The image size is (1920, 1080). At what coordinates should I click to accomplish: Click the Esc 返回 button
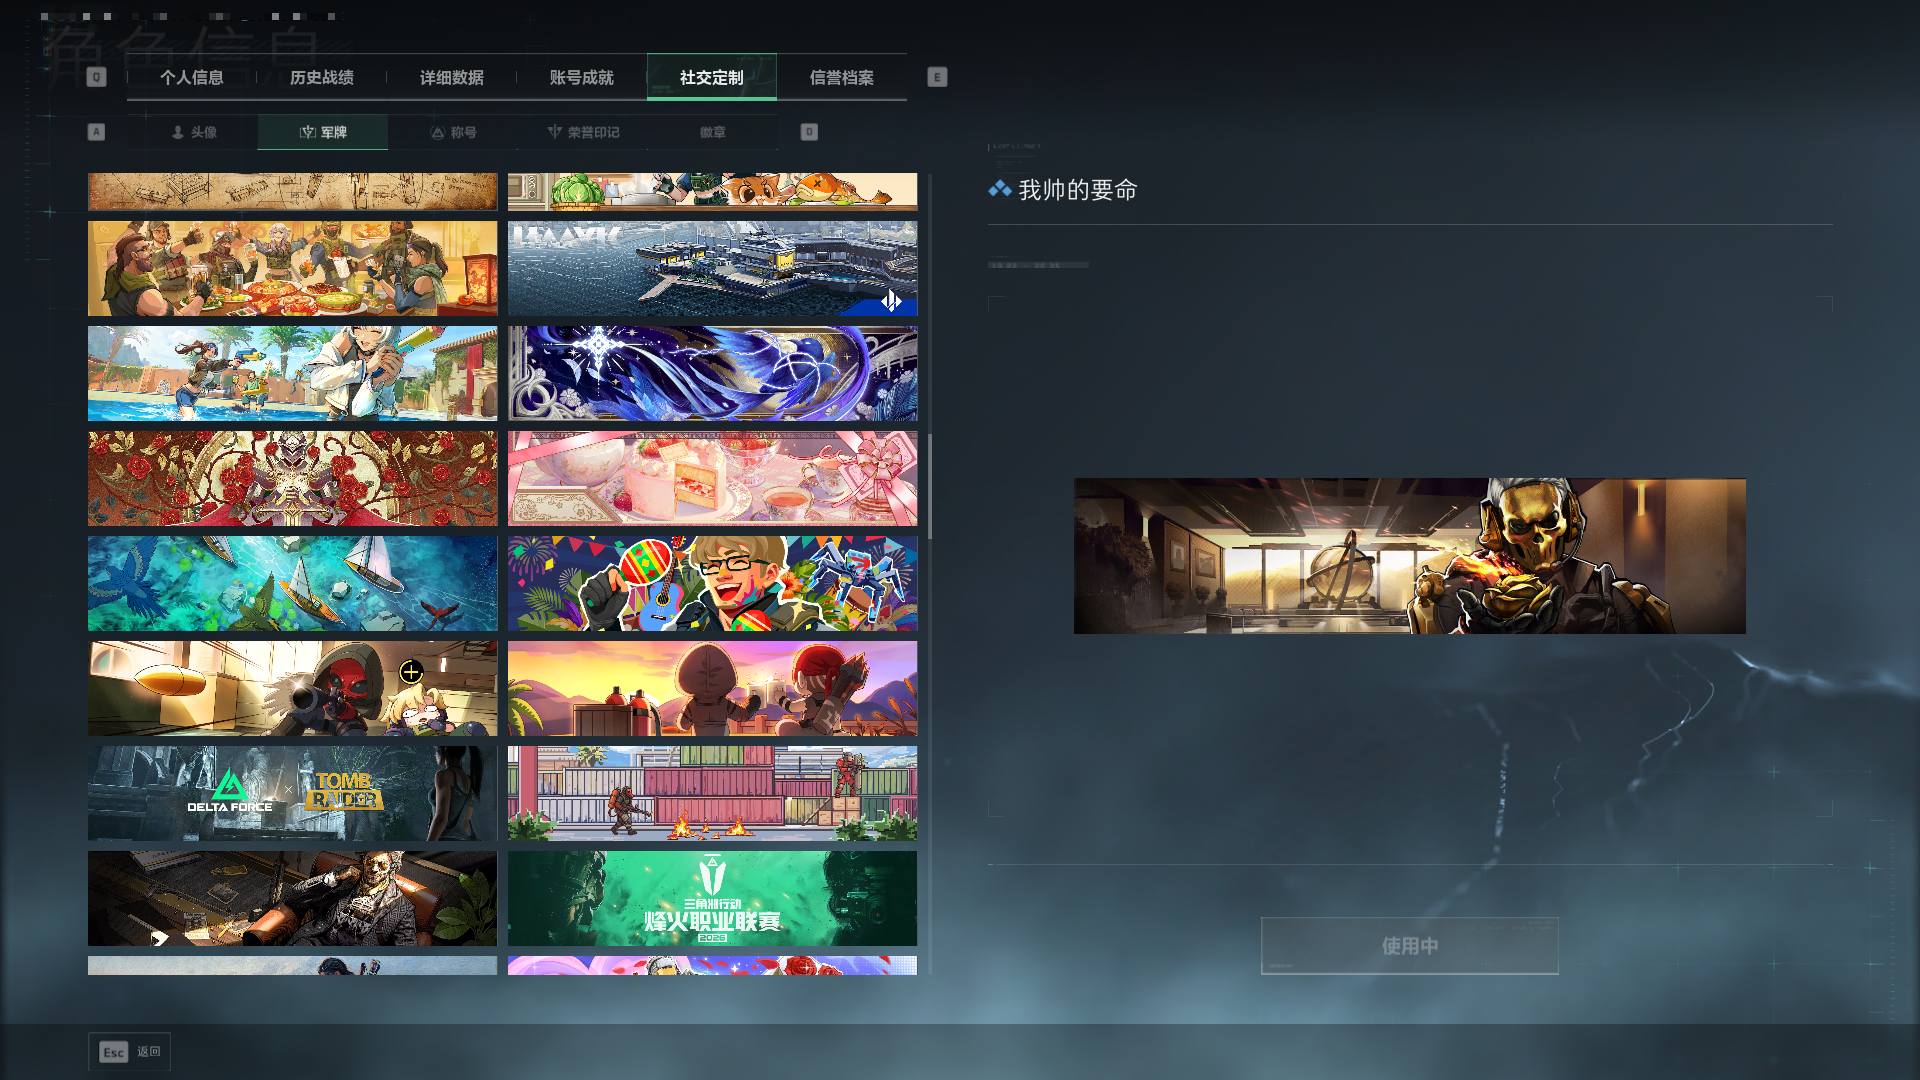[x=130, y=1052]
